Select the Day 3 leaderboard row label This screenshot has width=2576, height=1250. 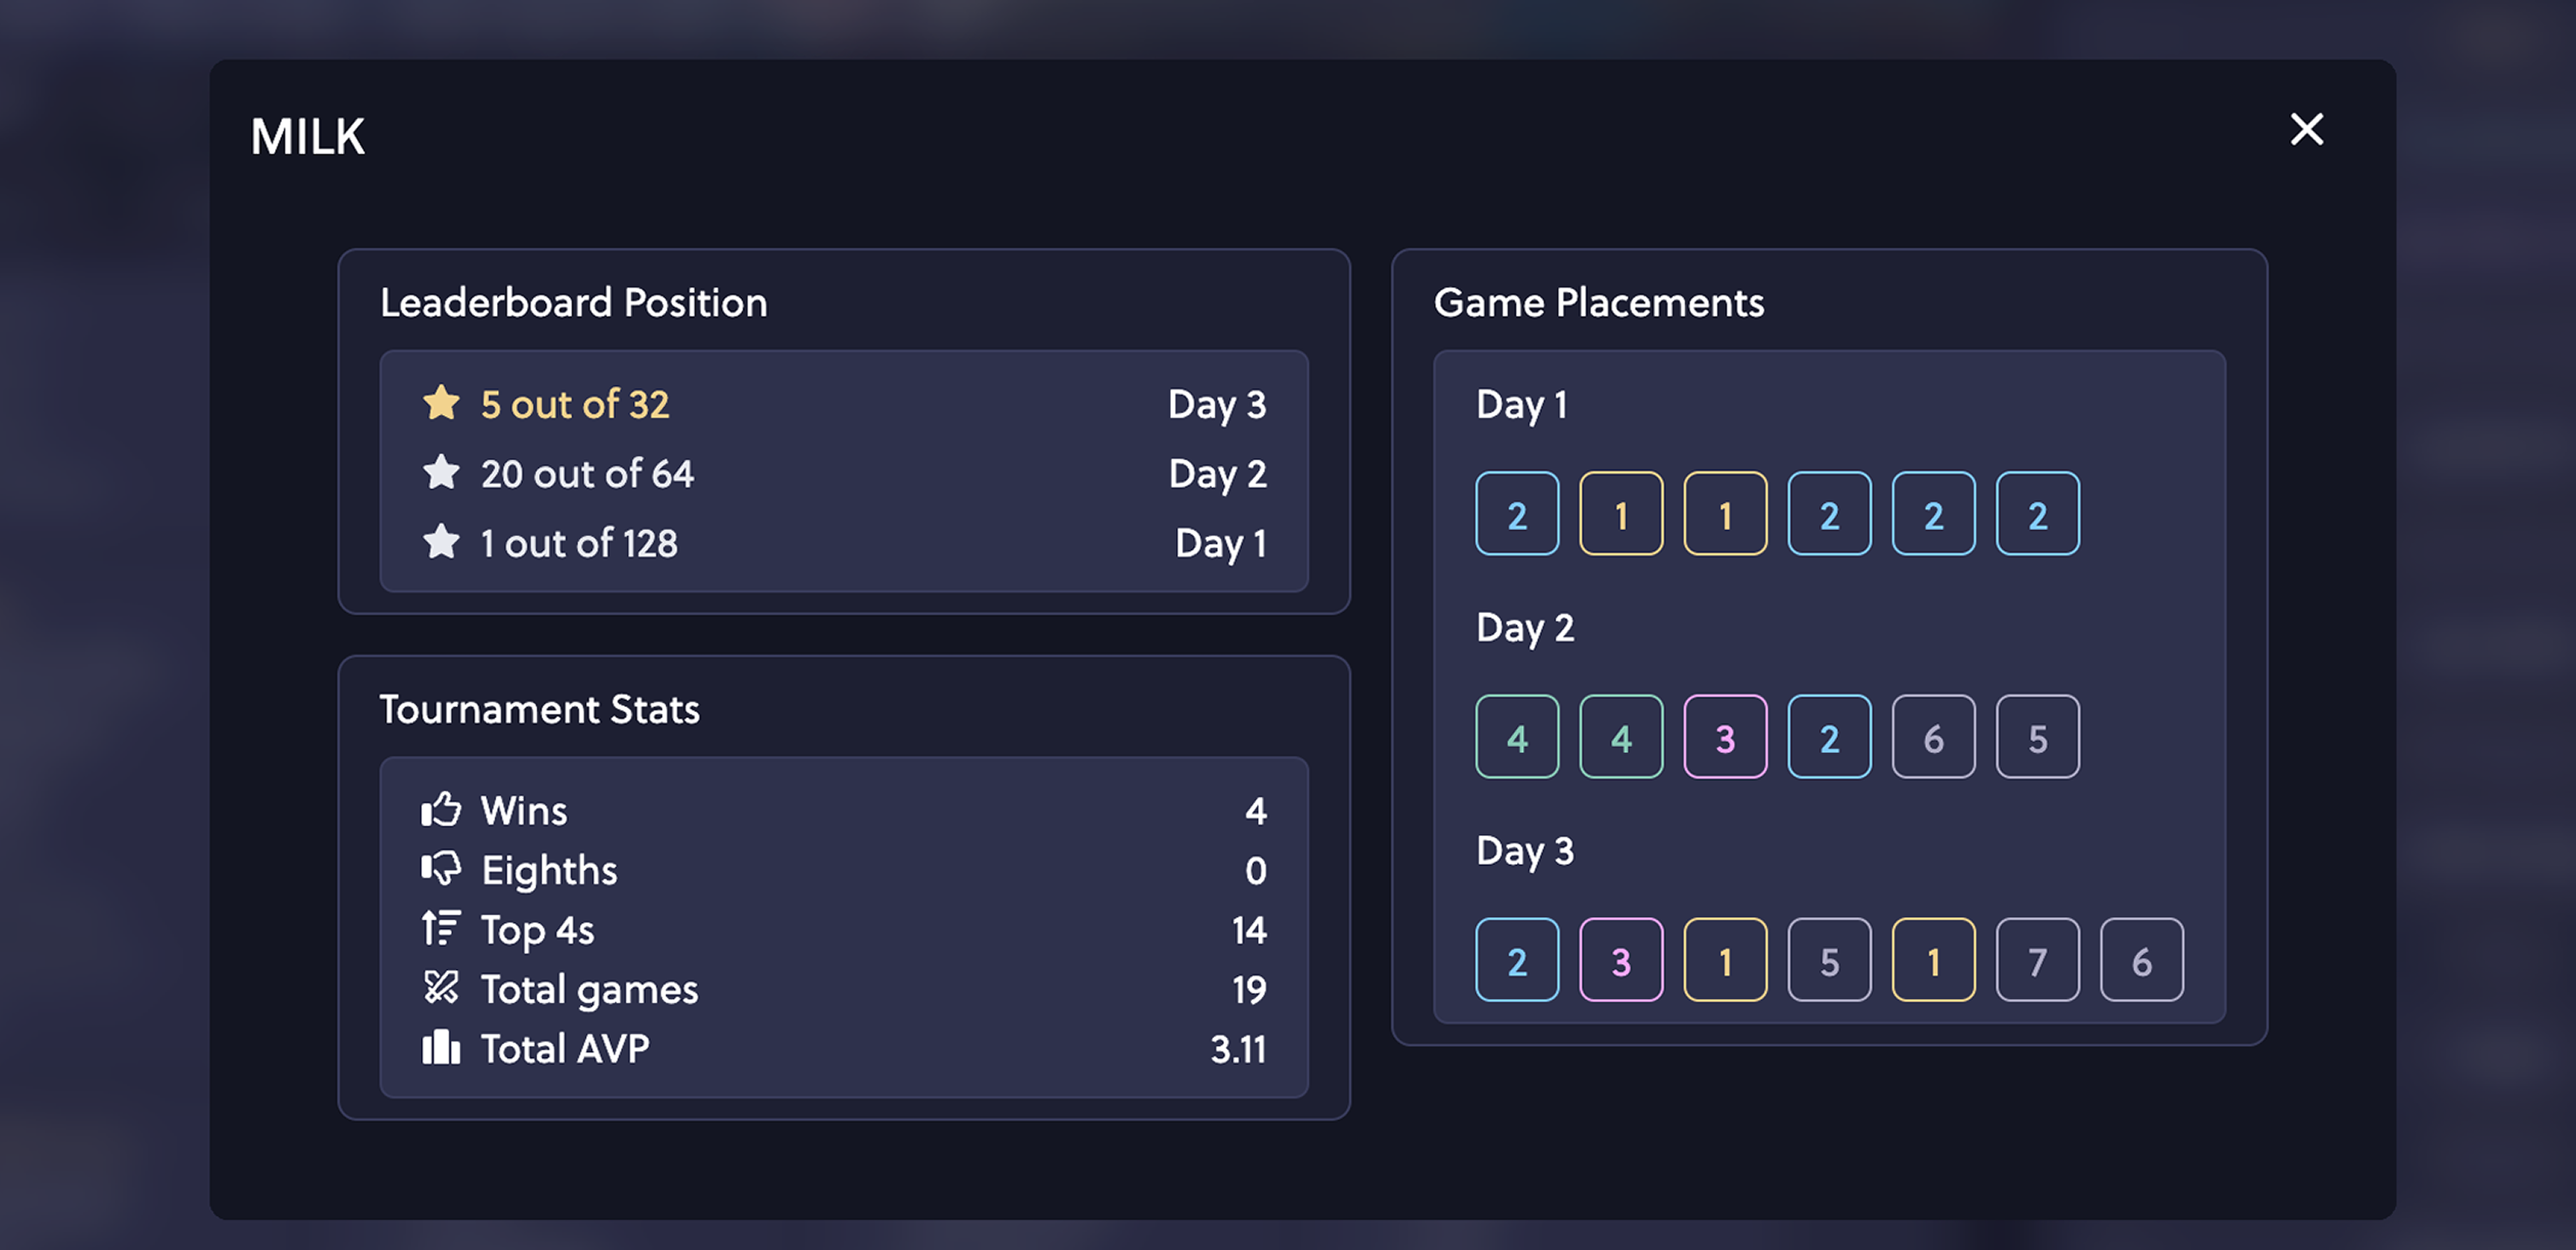tap(1217, 405)
